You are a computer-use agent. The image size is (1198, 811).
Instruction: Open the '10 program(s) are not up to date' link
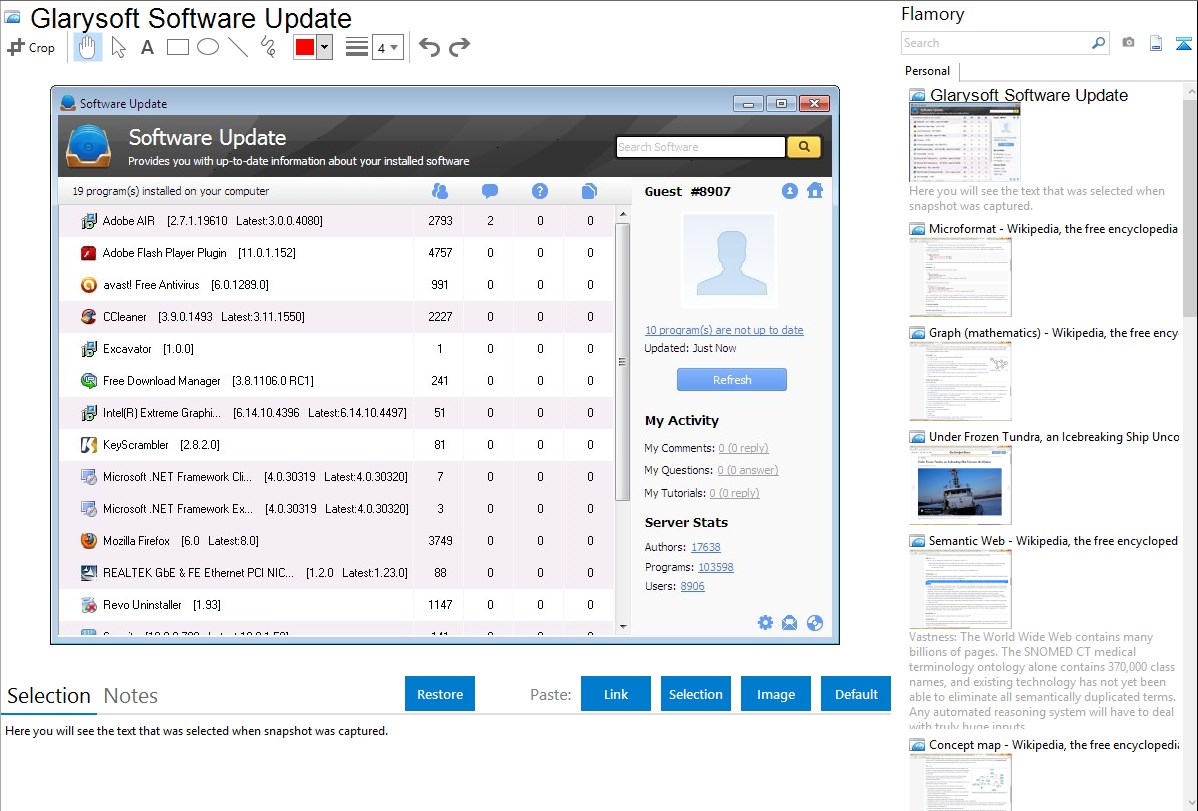pos(724,330)
